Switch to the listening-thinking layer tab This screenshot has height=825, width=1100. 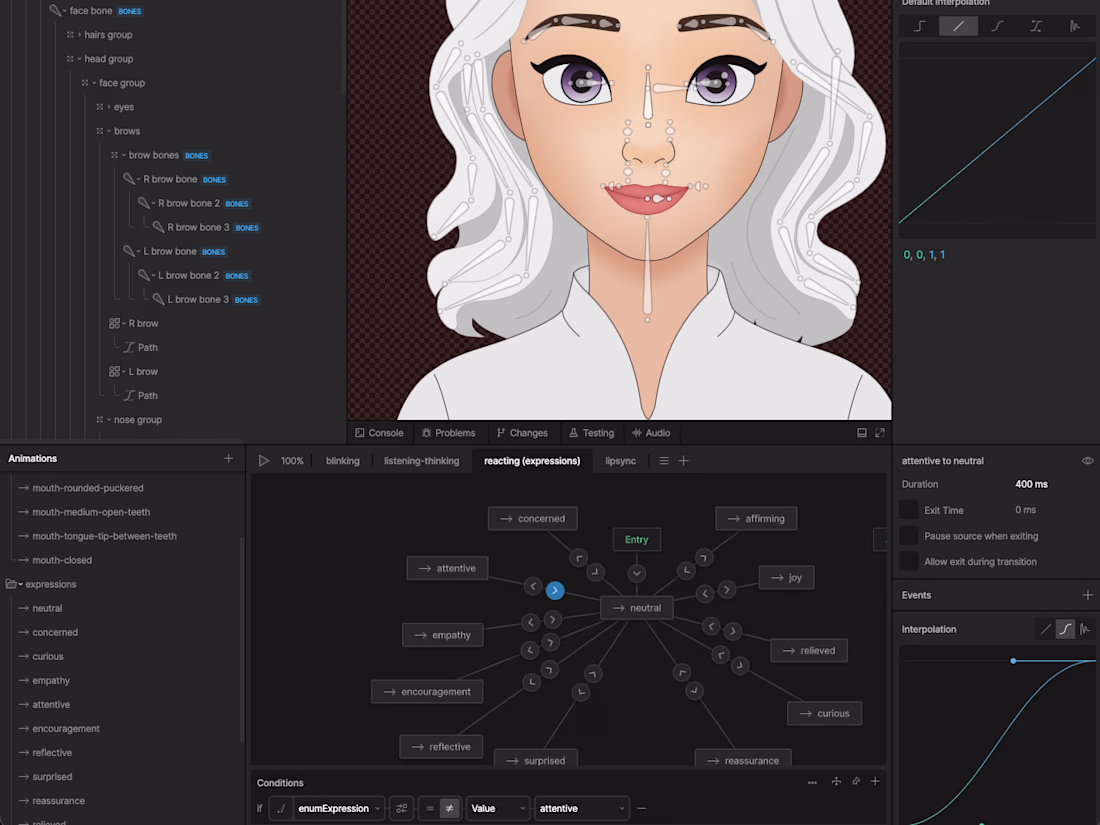coord(421,461)
